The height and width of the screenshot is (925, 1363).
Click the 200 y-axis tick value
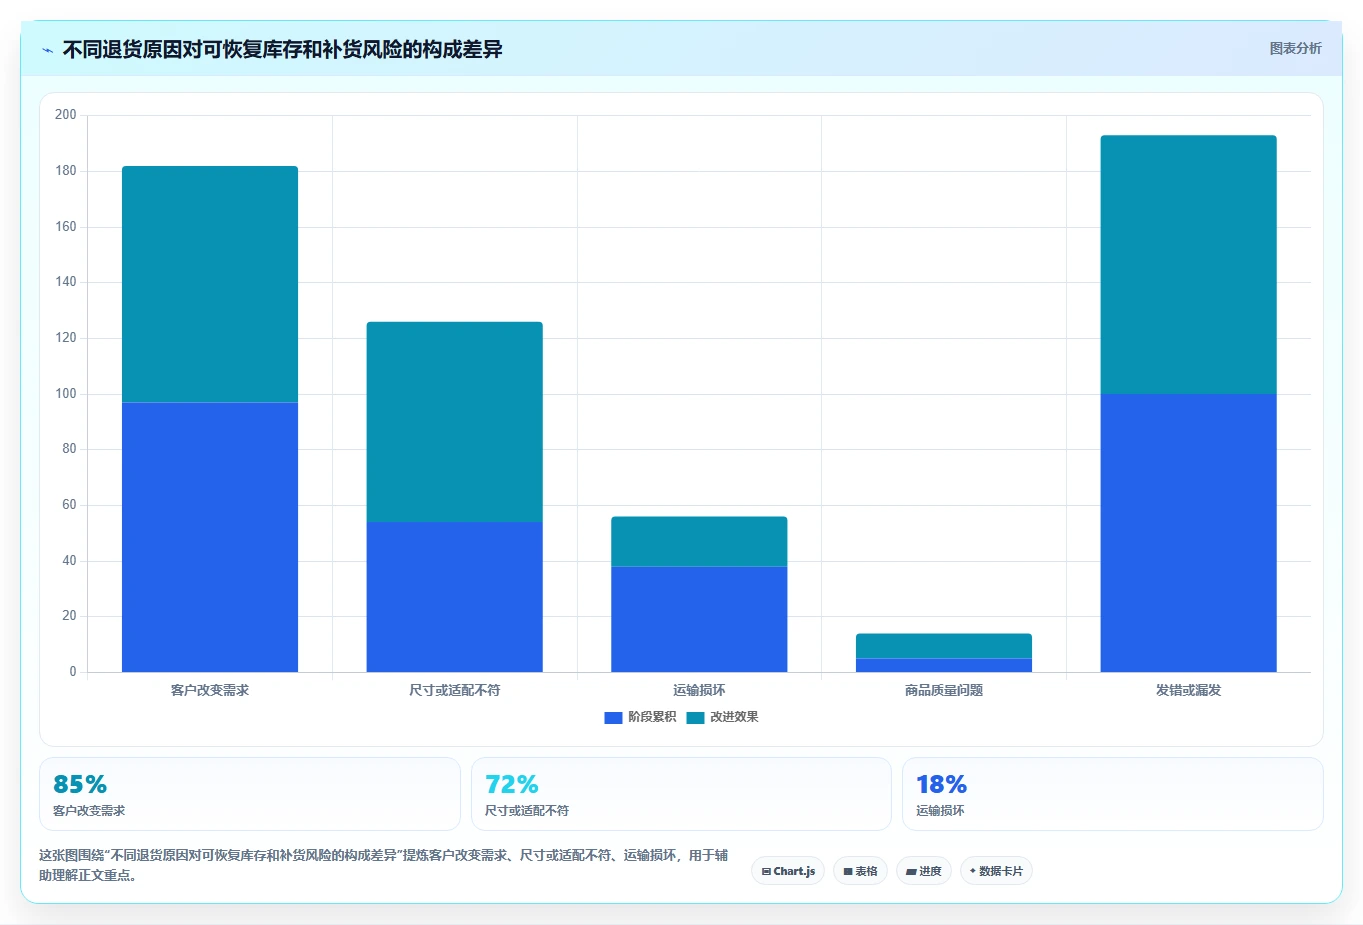point(66,115)
